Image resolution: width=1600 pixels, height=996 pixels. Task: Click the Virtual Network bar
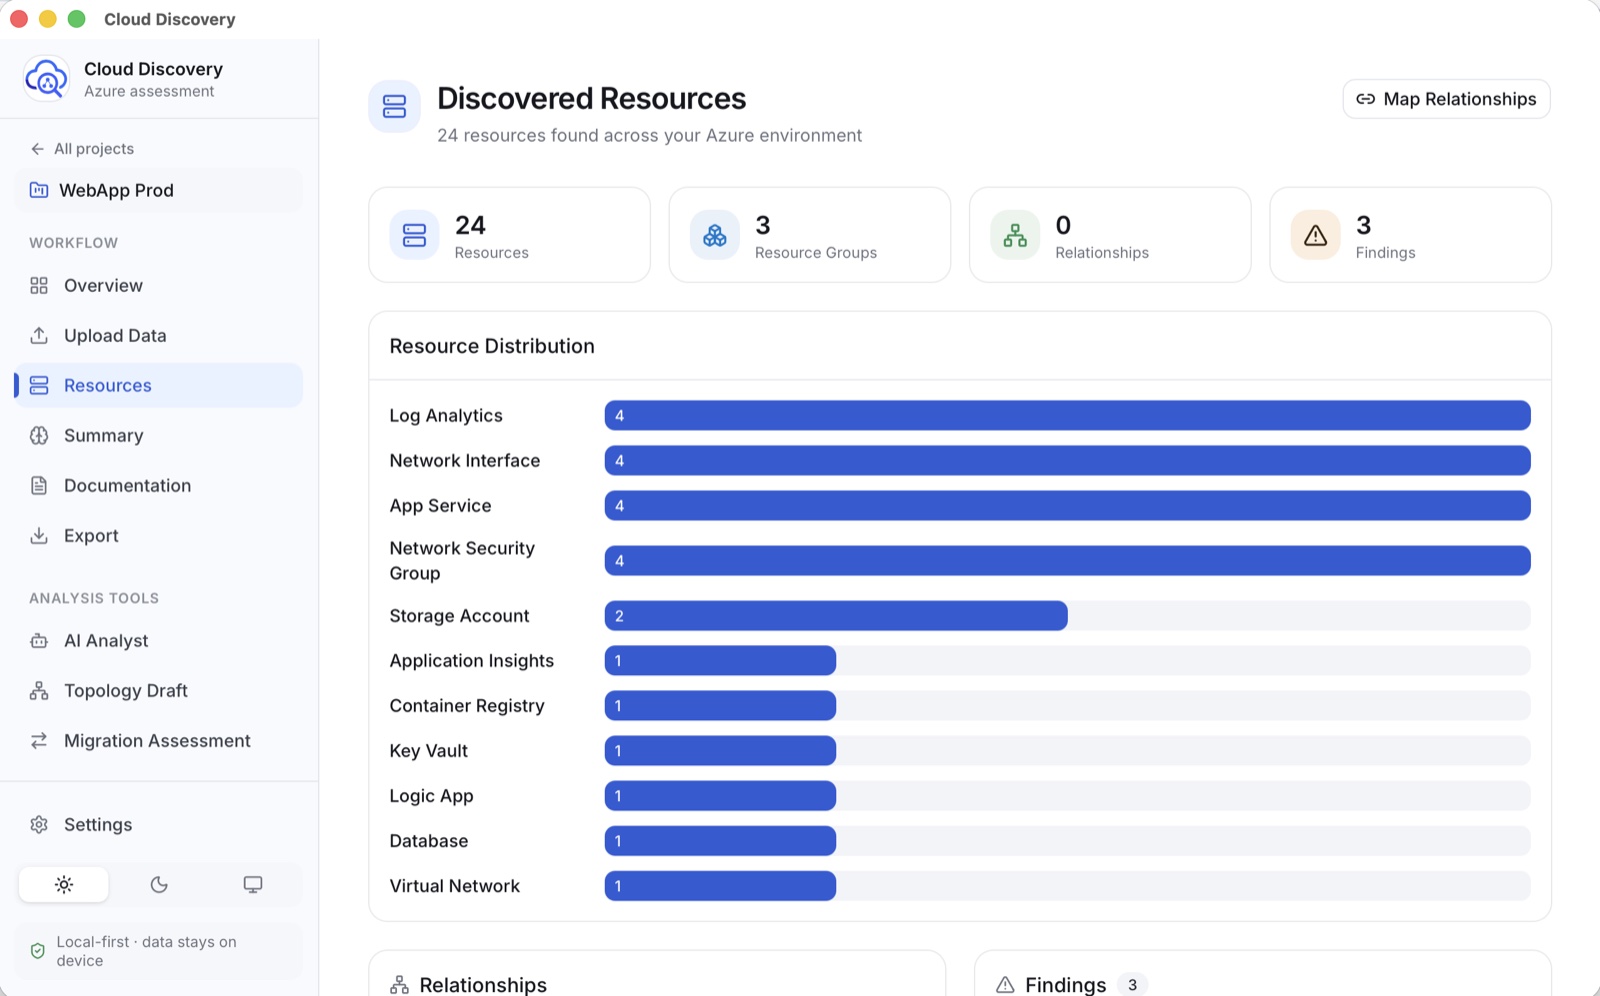pyautogui.click(x=720, y=886)
